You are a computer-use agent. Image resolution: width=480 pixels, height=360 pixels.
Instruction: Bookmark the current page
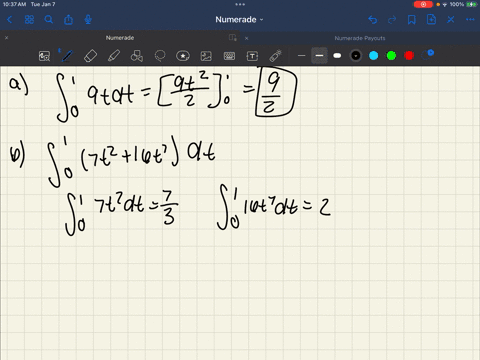[412, 20]
